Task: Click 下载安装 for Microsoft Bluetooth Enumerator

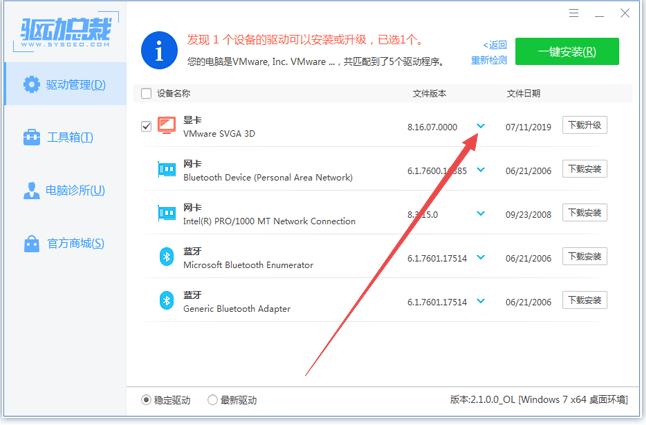Action: pyautogui.click(x=585, y=257)
